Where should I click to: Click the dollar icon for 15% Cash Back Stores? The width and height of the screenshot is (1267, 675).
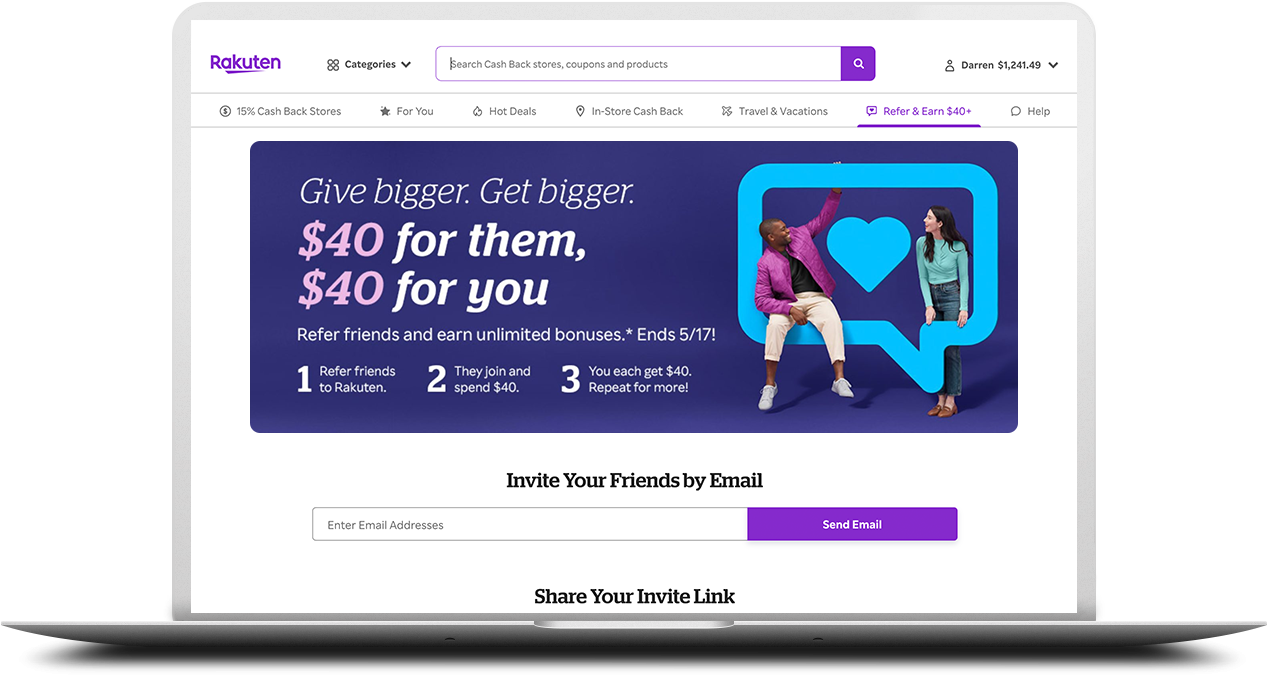(225, 111)
